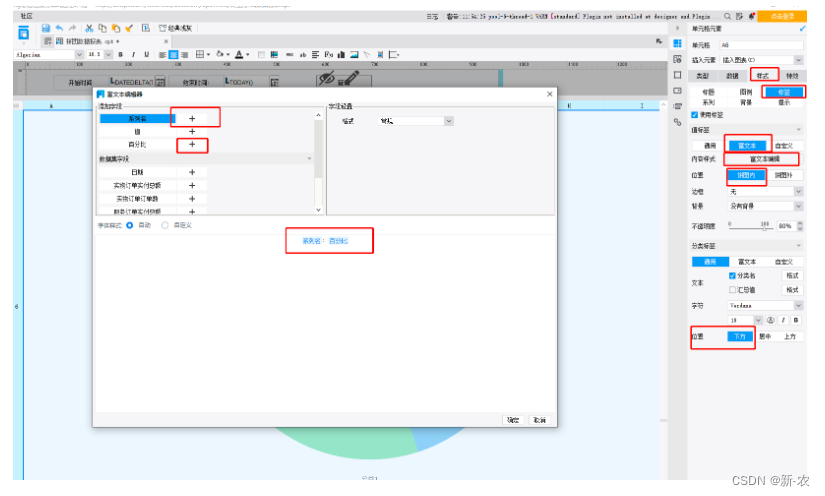Click the plus next to 实收订单实付总额
Viewport: 825px width, 496px height.
click(x=192, y=186)
